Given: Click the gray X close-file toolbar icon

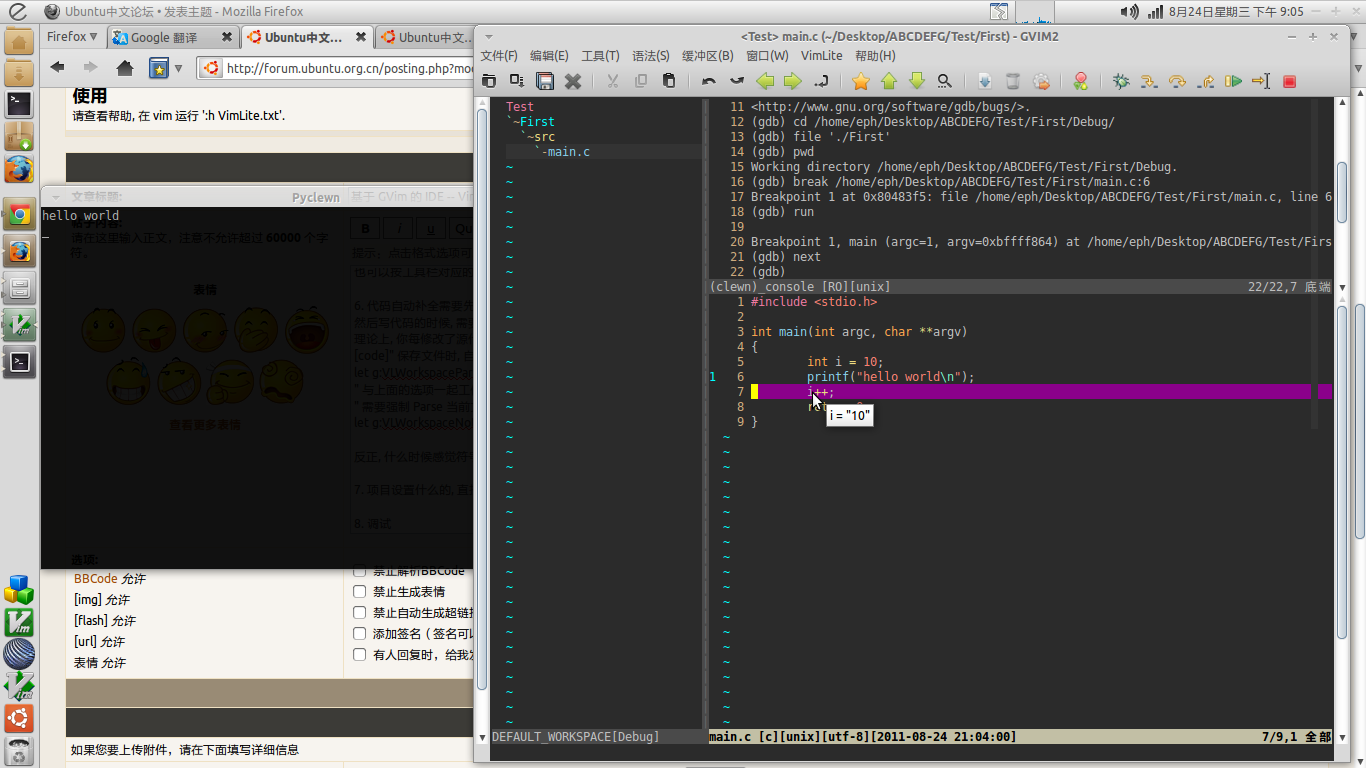Looking at the screenshot, I should (x=573, y=81).
